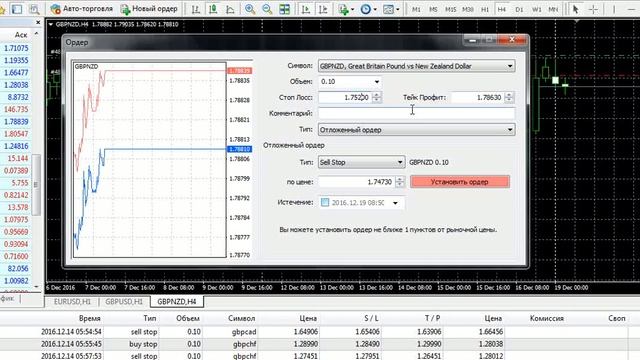Click the Стоп Лосс input field
This screenshot has height=360, width=640.
(345, 98)
